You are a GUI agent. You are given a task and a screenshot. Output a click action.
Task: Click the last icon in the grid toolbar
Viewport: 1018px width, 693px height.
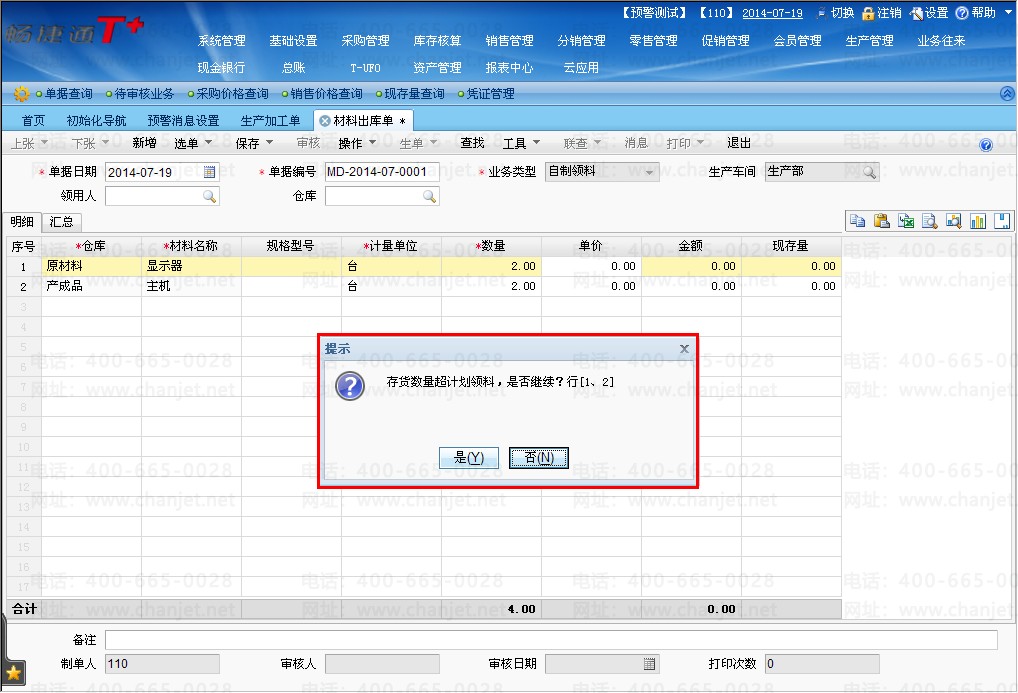[x=1002, y=221]
